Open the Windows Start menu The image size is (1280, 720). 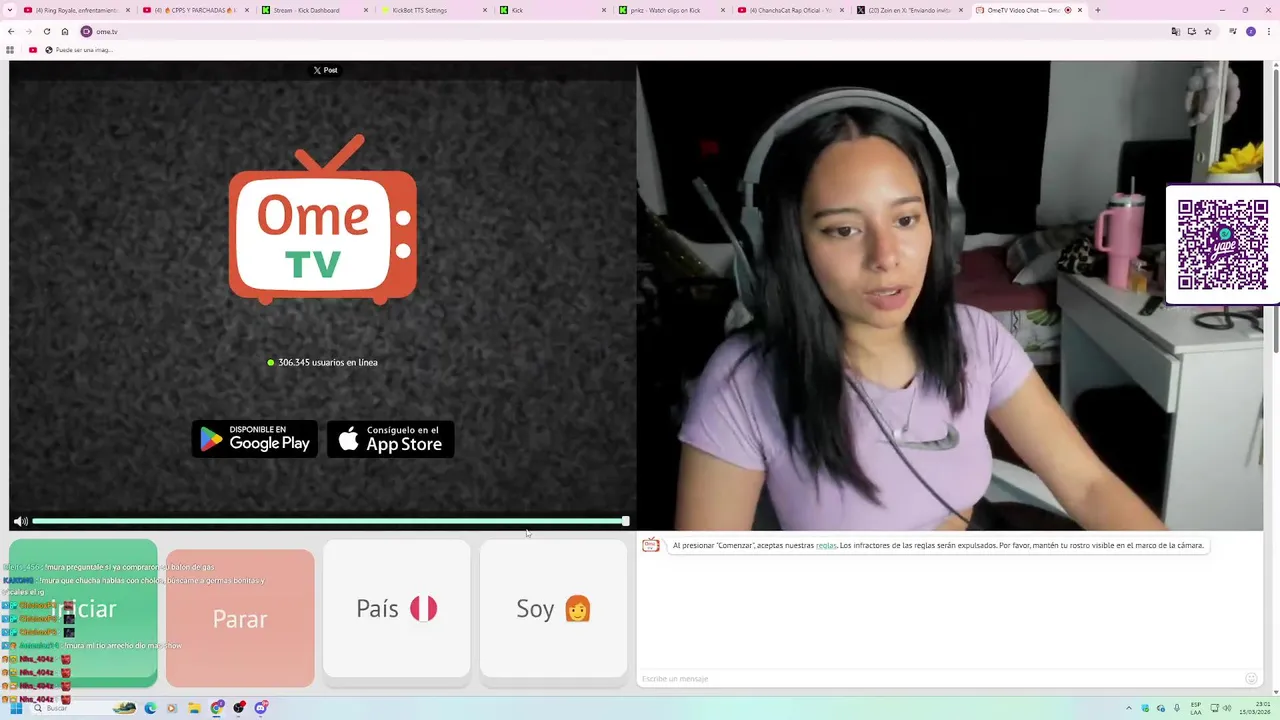pyautogui.click(x=16, y=708)
